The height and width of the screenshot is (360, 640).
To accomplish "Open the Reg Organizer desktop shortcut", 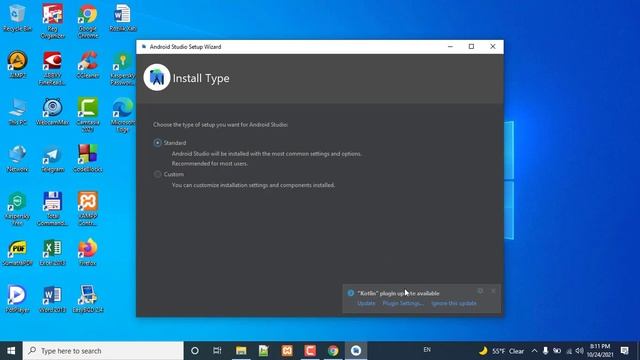I will click(53, 21).
